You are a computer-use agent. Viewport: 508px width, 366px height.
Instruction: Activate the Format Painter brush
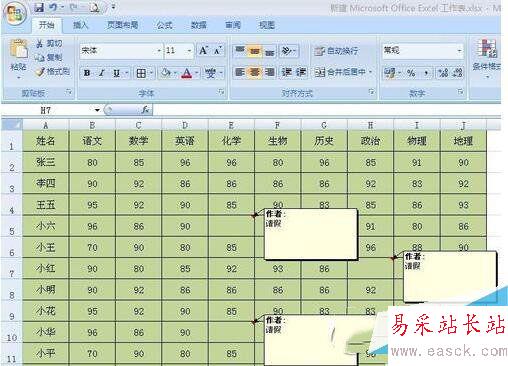tap(53, 71)
